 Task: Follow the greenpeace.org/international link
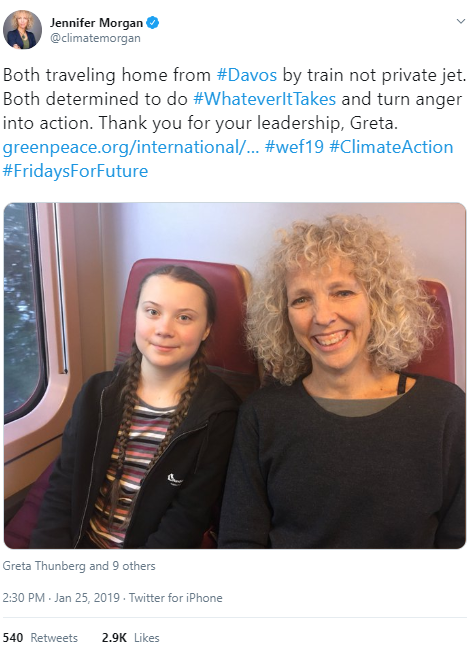click(131, 147)
